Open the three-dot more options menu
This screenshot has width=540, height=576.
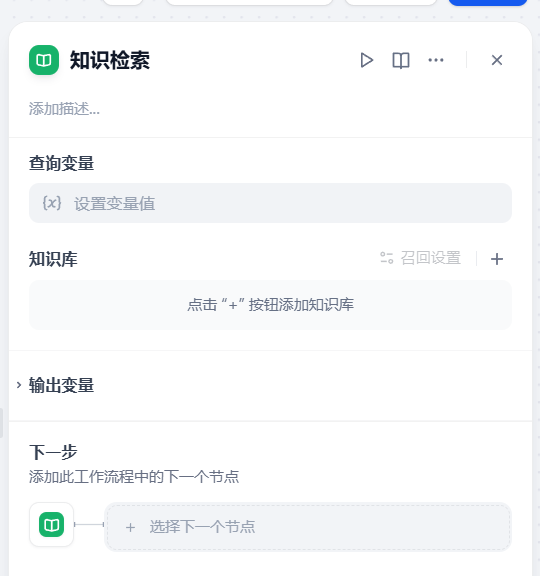(436, 60)
